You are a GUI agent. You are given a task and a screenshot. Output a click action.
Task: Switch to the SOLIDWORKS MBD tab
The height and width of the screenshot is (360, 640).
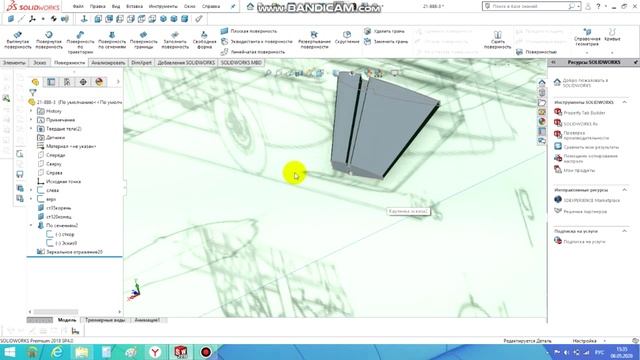point(241,63)
